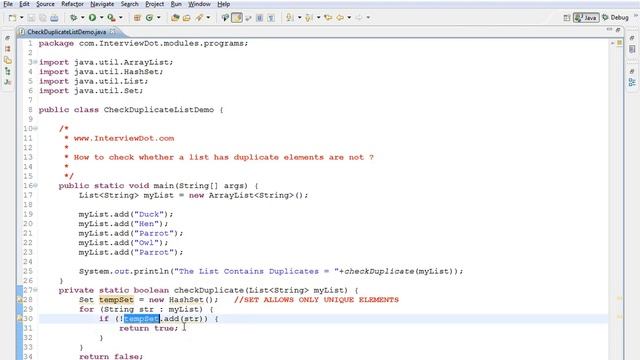Image resolution: width=640 pixels, height=360 pixels.
Task: Expand the New Java Class dropdown arrow
Action: pos(158,18)
